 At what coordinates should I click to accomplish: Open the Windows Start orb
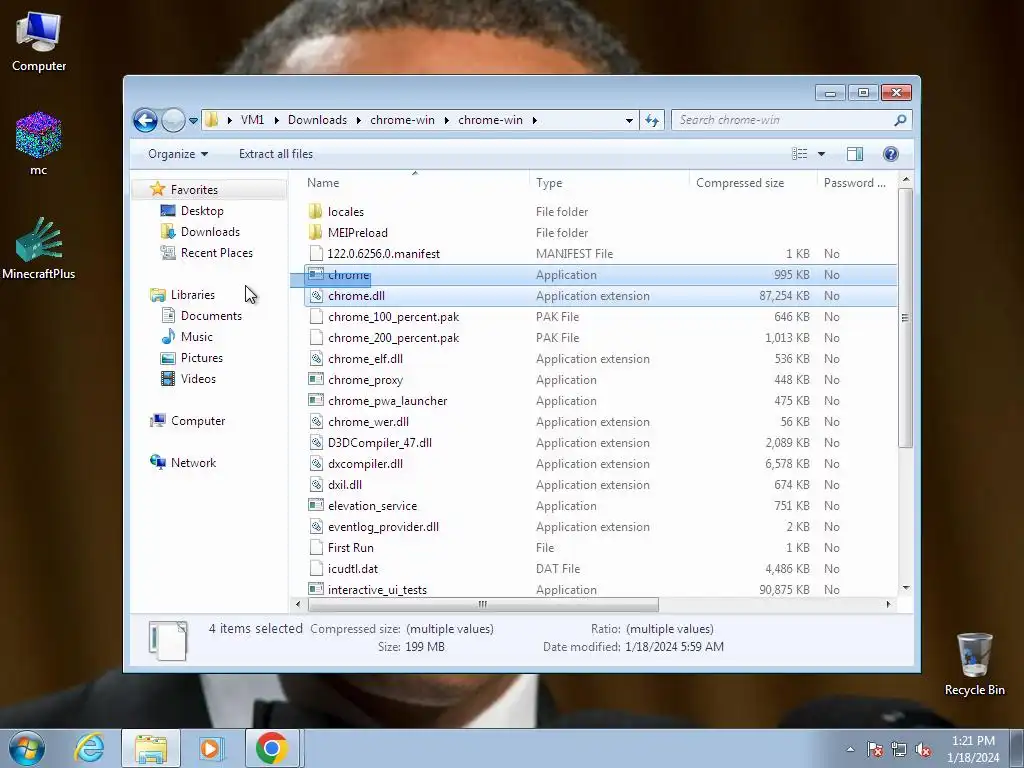[x=27, y=748]
